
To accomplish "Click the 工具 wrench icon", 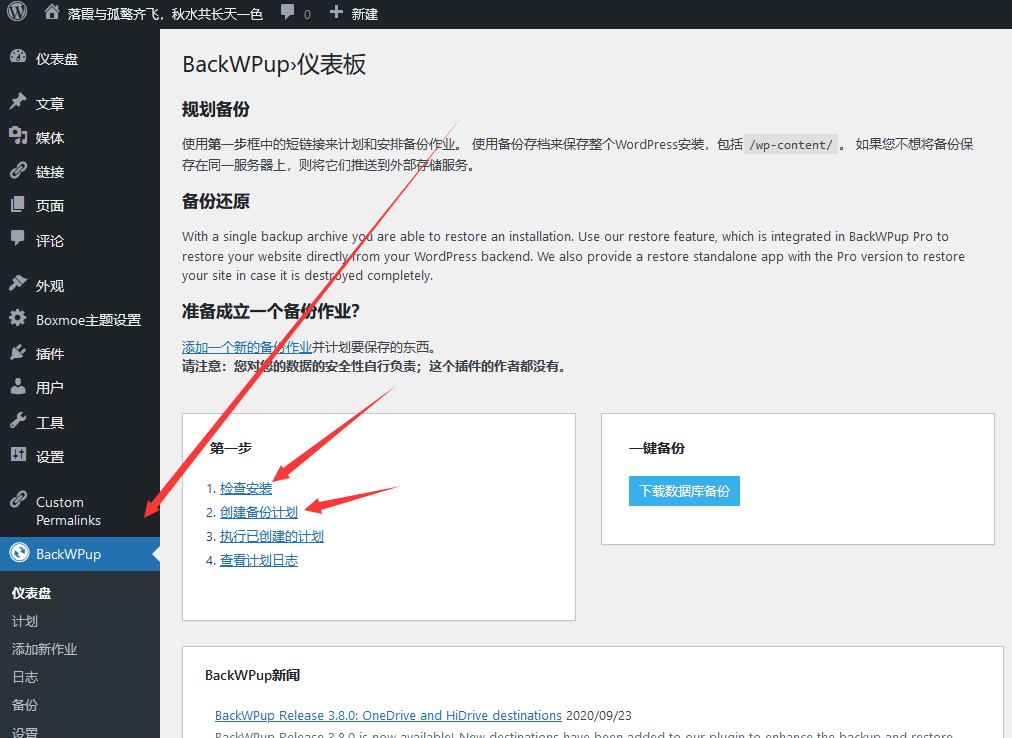I will [18, 420].
